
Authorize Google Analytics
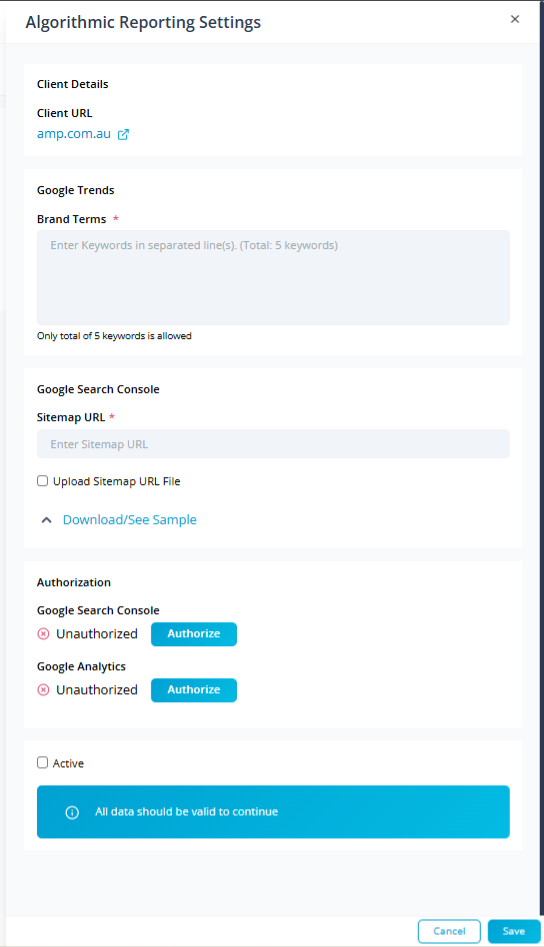point(194,690)
